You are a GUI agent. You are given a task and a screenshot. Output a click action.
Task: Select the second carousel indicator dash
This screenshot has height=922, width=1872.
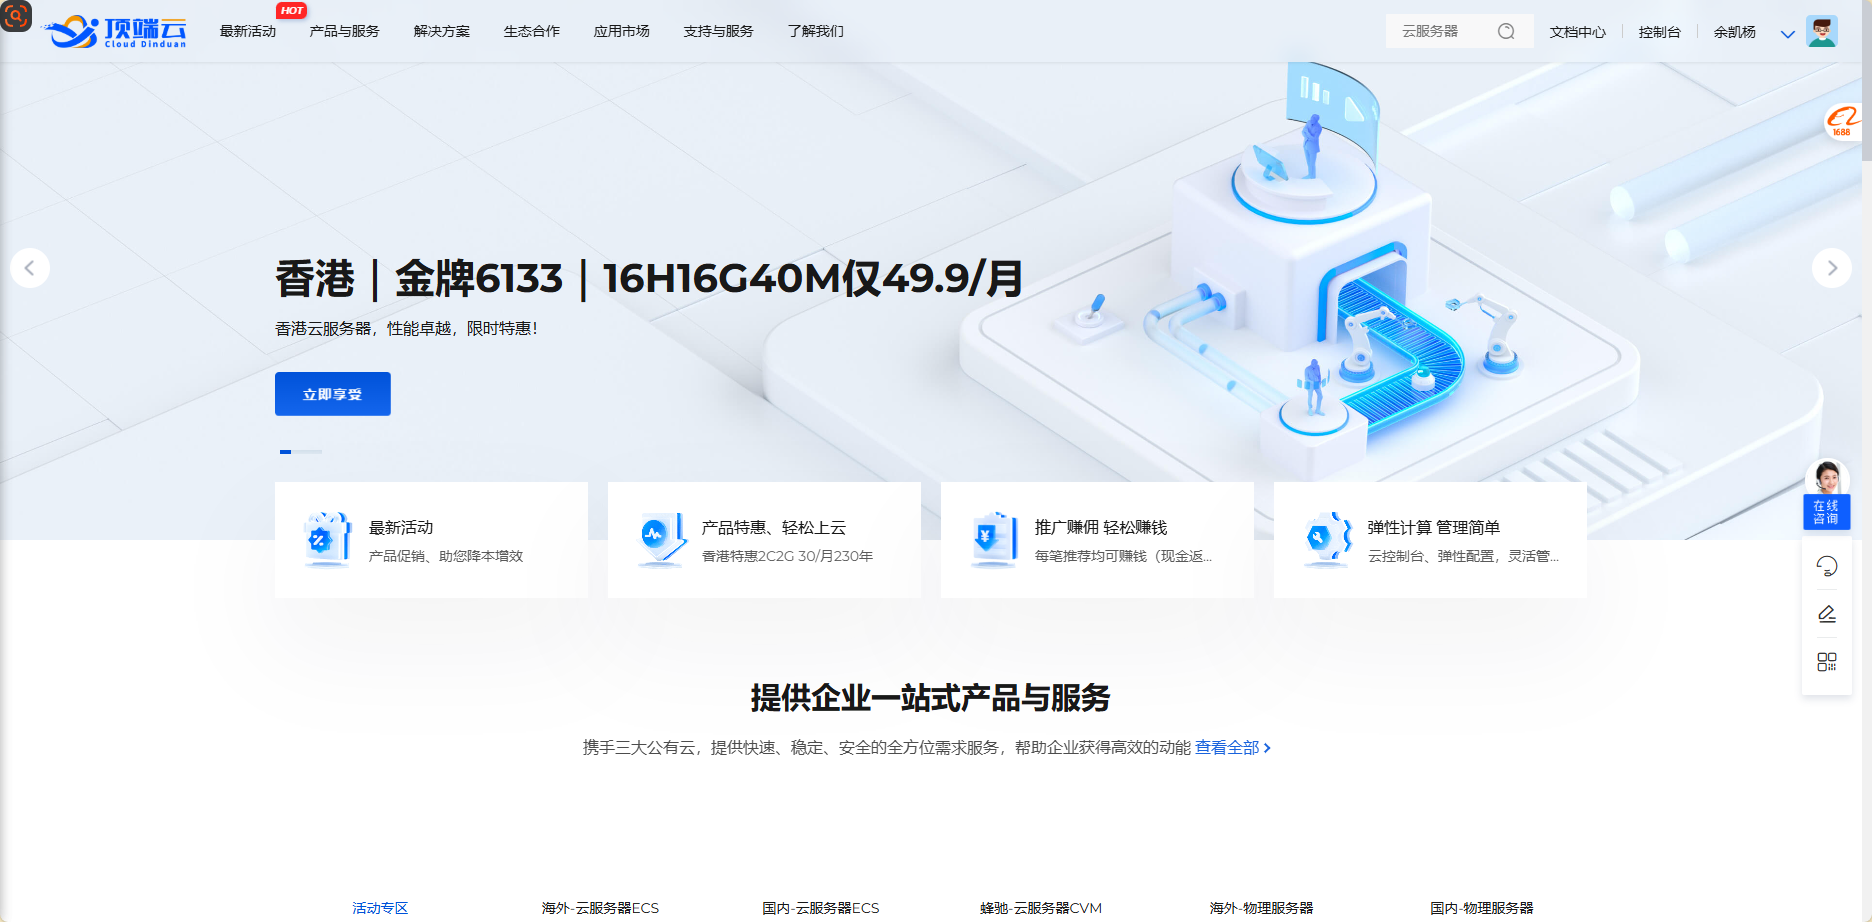point(308,452)
